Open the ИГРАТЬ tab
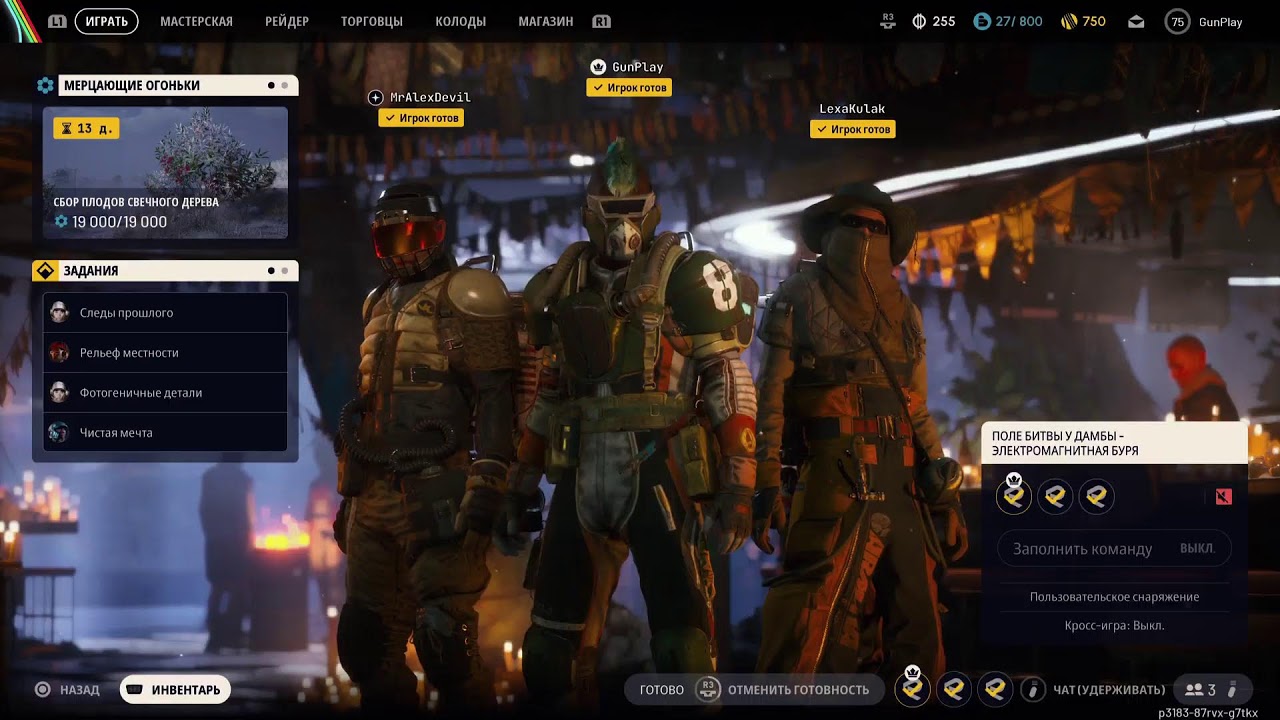The height and width of the screenshot is (720, 1280). pos(106,21)
